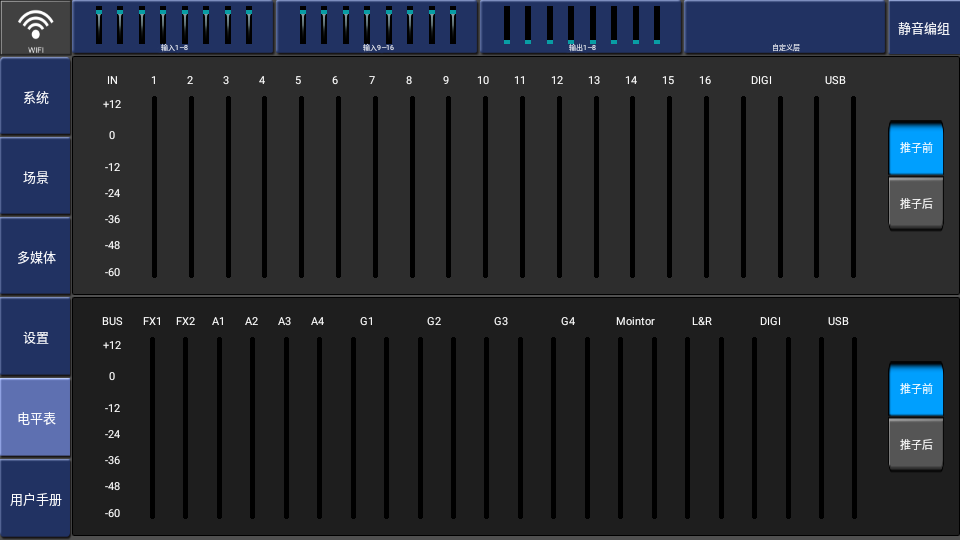
Task: Select input channel 11 meter label
Action: coord(520,80)
